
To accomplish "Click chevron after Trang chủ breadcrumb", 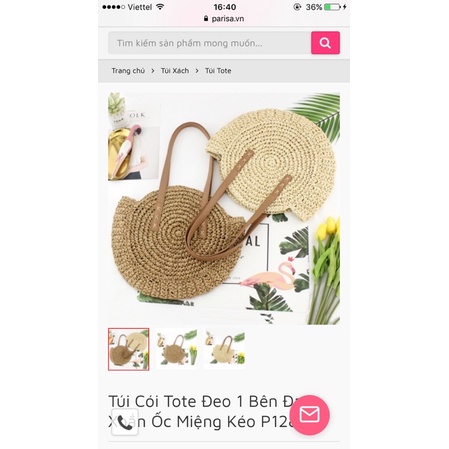I will pyautogui.click(x=153, y=71).
